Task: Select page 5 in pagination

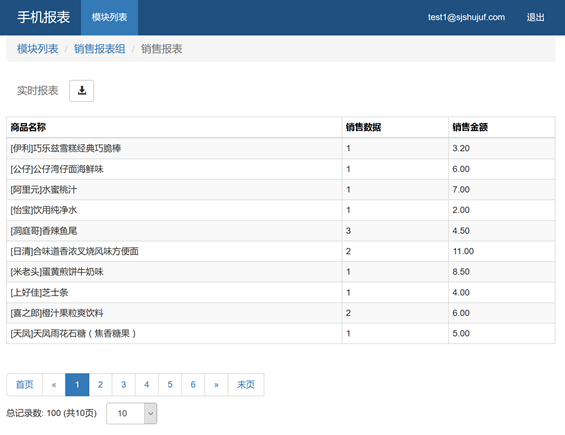Action: [170, 385]
